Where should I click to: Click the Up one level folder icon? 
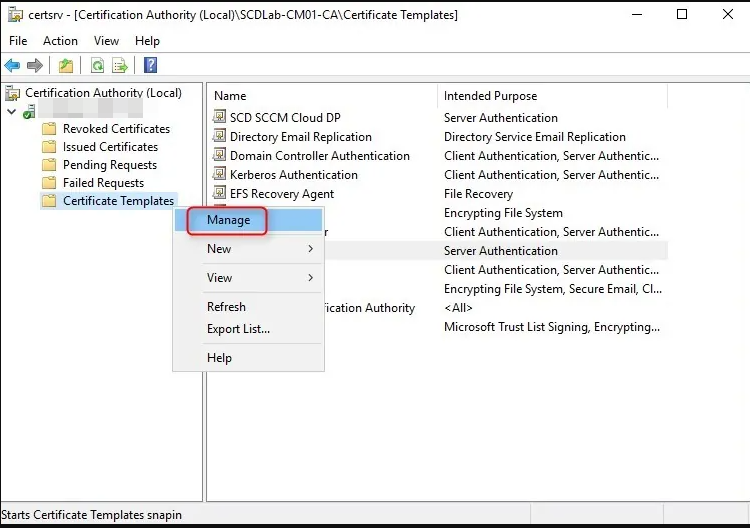coord(65,66)
